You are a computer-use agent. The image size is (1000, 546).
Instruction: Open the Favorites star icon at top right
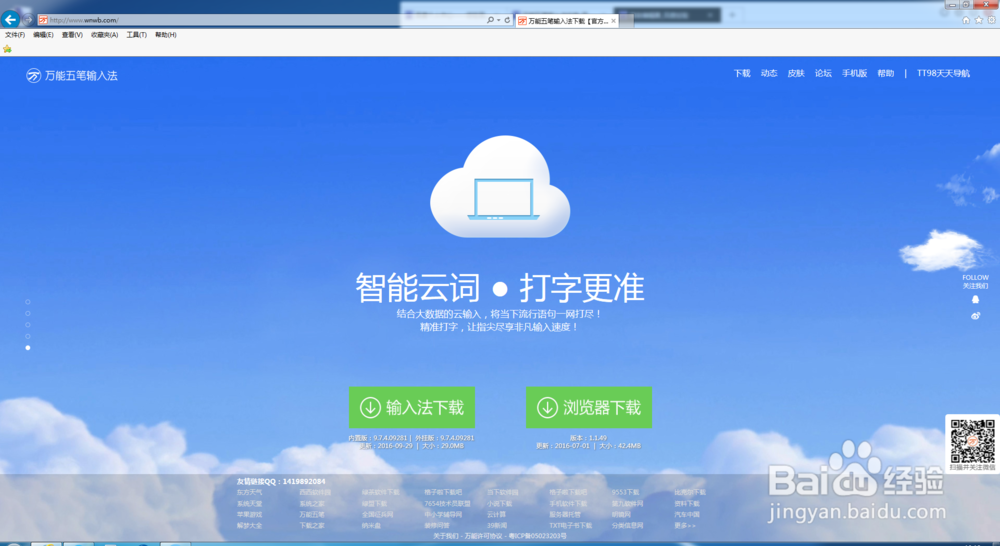[x=979, y=20]
